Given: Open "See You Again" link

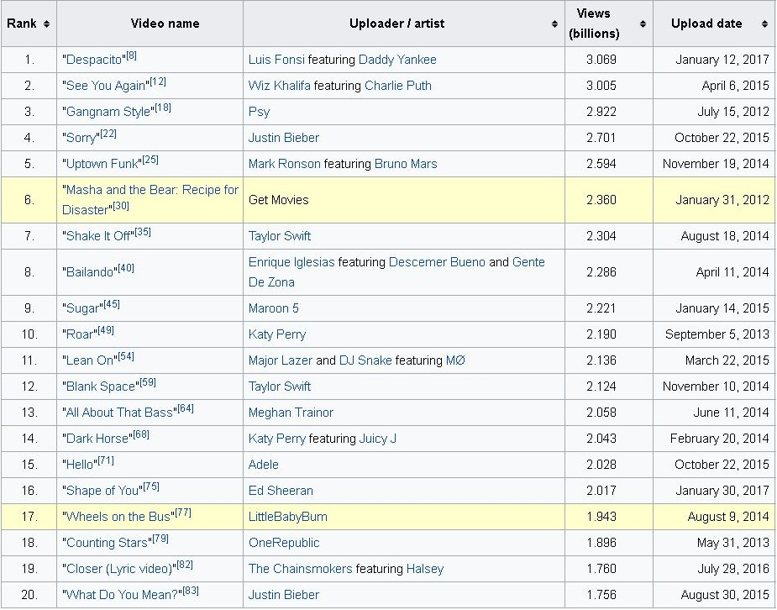Looking at the screenshot, I should [x=106, y=86].
